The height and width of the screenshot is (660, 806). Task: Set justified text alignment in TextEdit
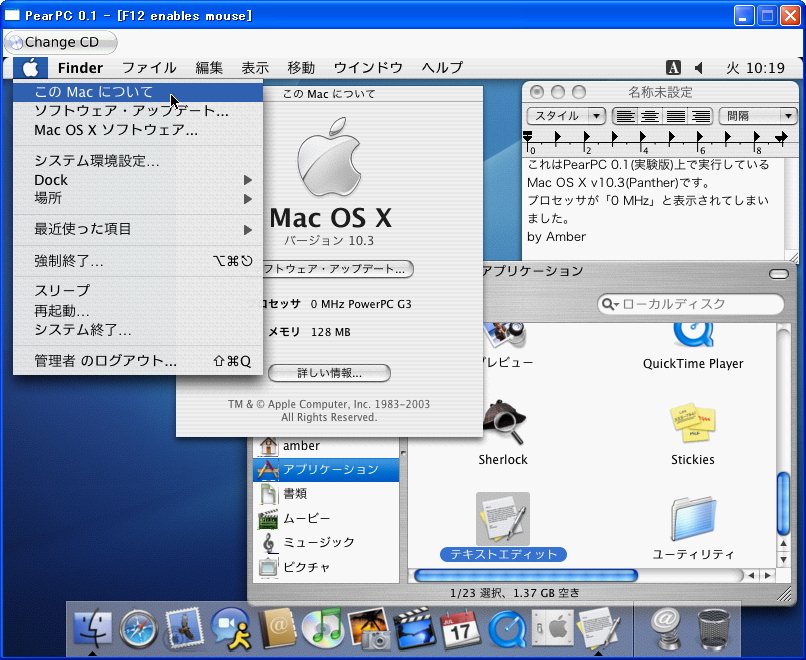pos(675,116)
